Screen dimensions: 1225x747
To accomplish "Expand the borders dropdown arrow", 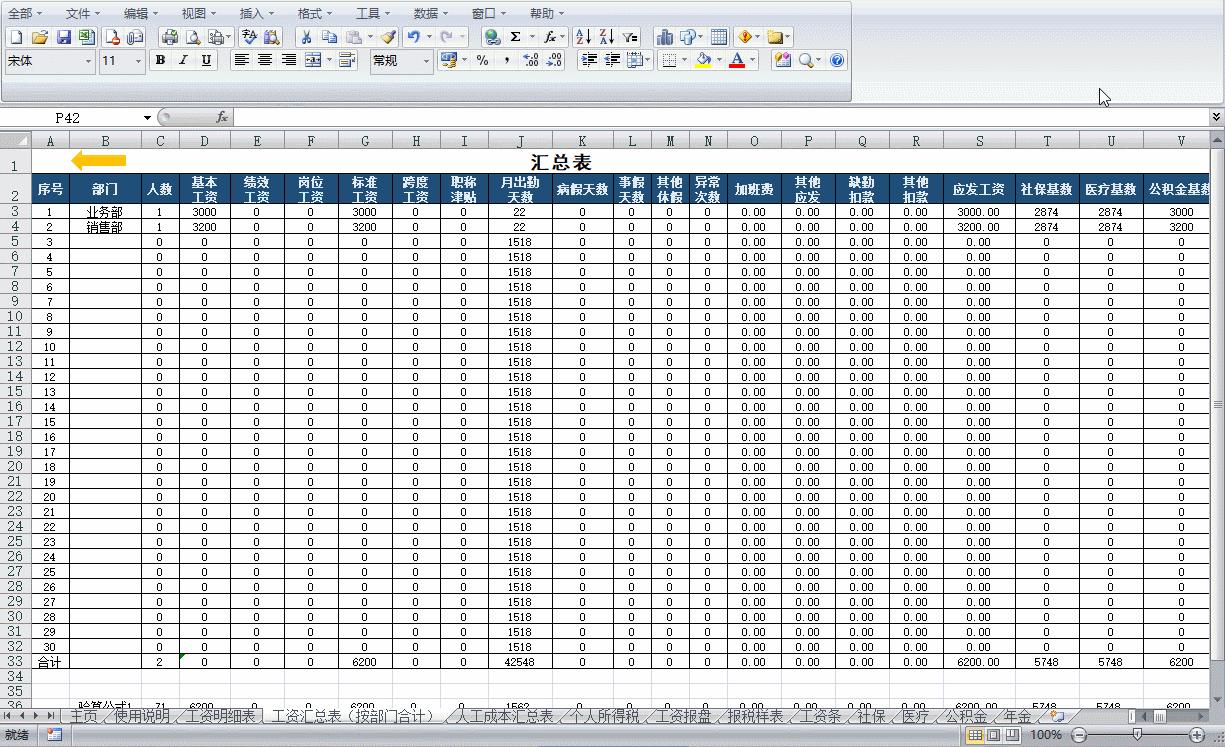I will pyautogui.click(x=684, y=60).
